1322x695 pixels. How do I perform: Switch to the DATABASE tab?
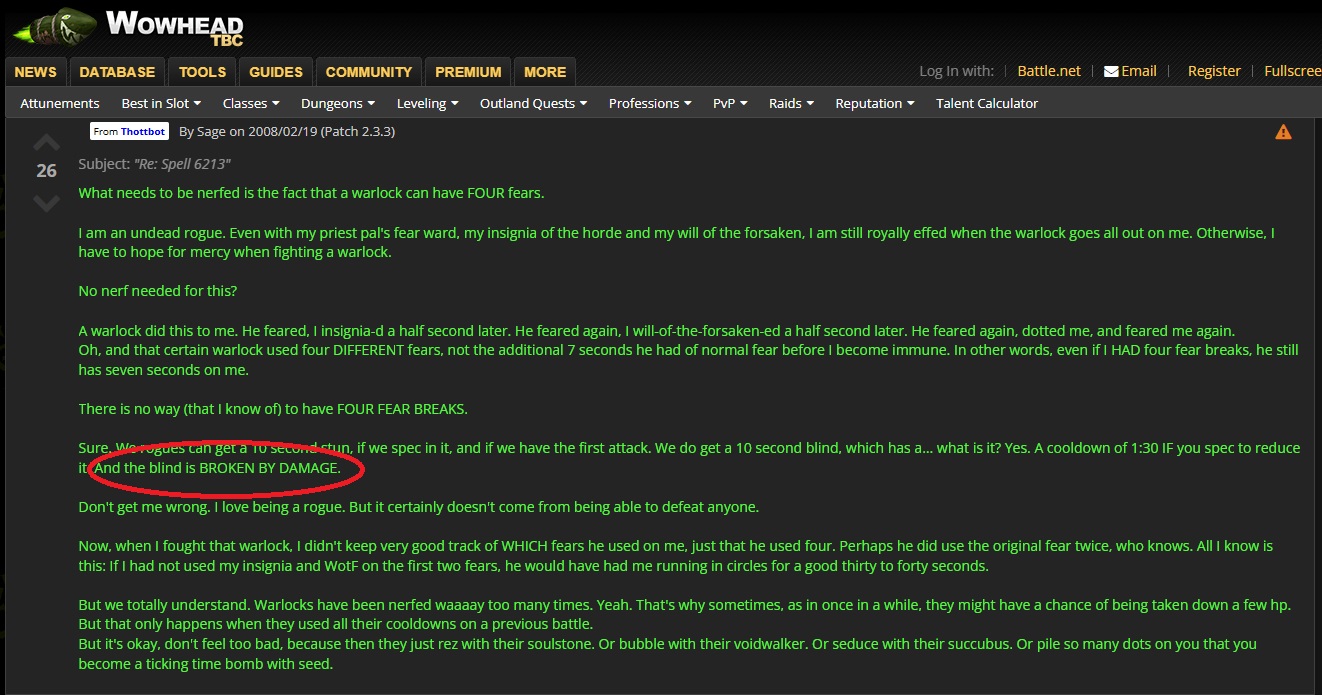[x=117, y=72]
